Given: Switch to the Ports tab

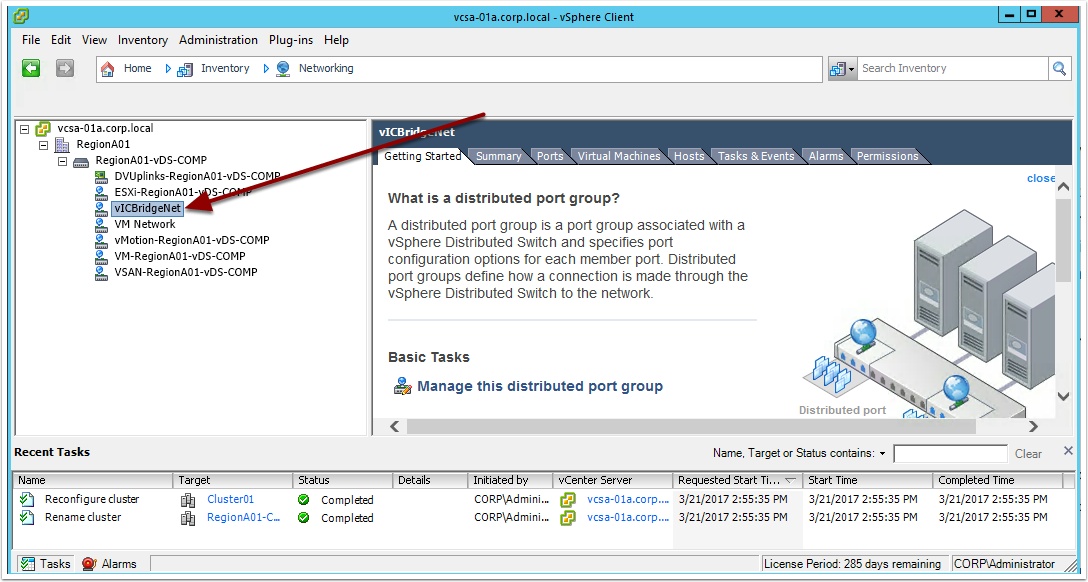Looking at the screenshot, I should coord(550,156).
